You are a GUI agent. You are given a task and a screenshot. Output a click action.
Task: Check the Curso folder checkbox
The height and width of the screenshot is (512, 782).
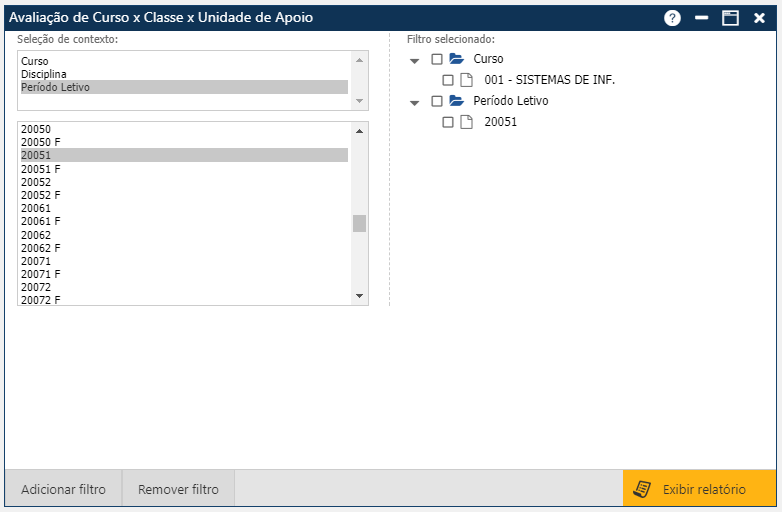(437, 59)
